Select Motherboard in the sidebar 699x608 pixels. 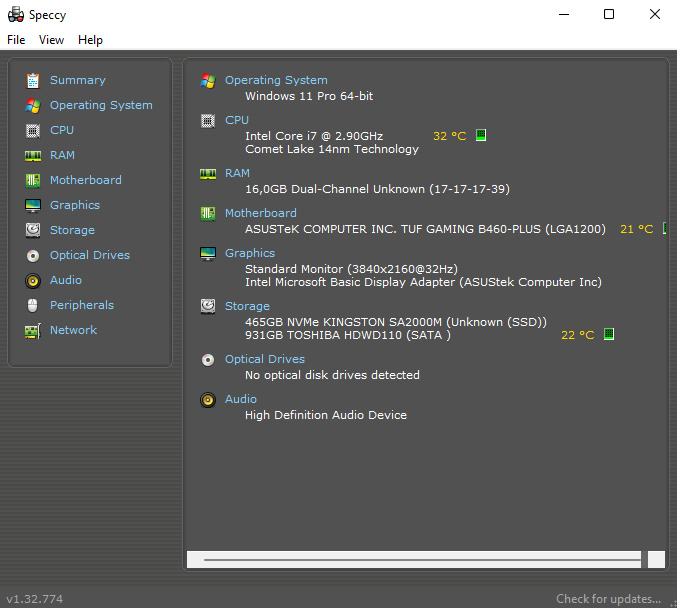[86, 180]
